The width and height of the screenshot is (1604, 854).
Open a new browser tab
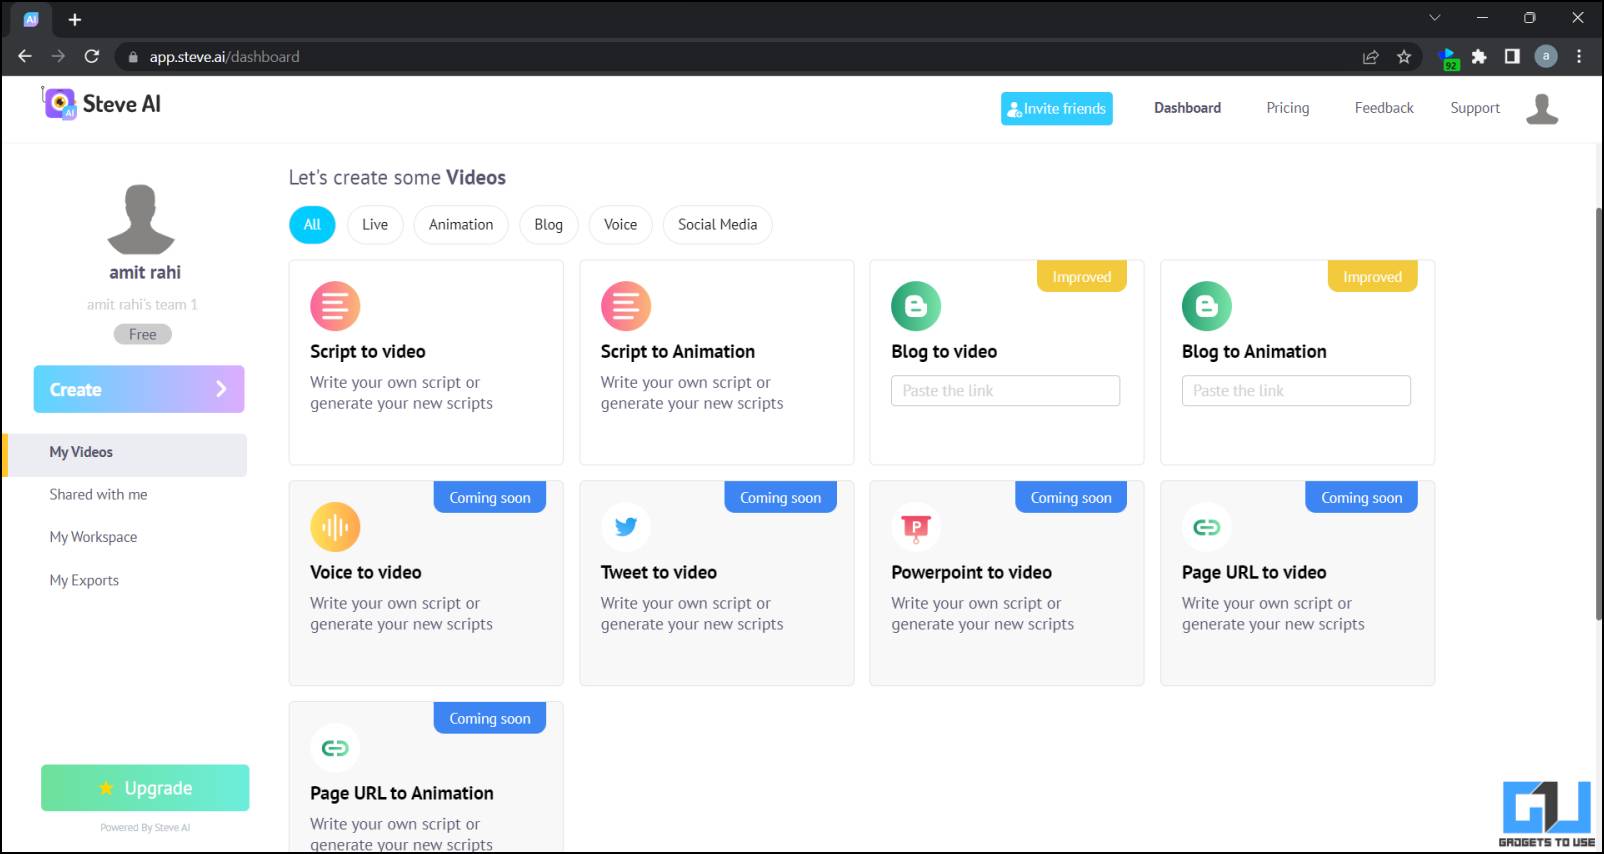coord(75,19)
